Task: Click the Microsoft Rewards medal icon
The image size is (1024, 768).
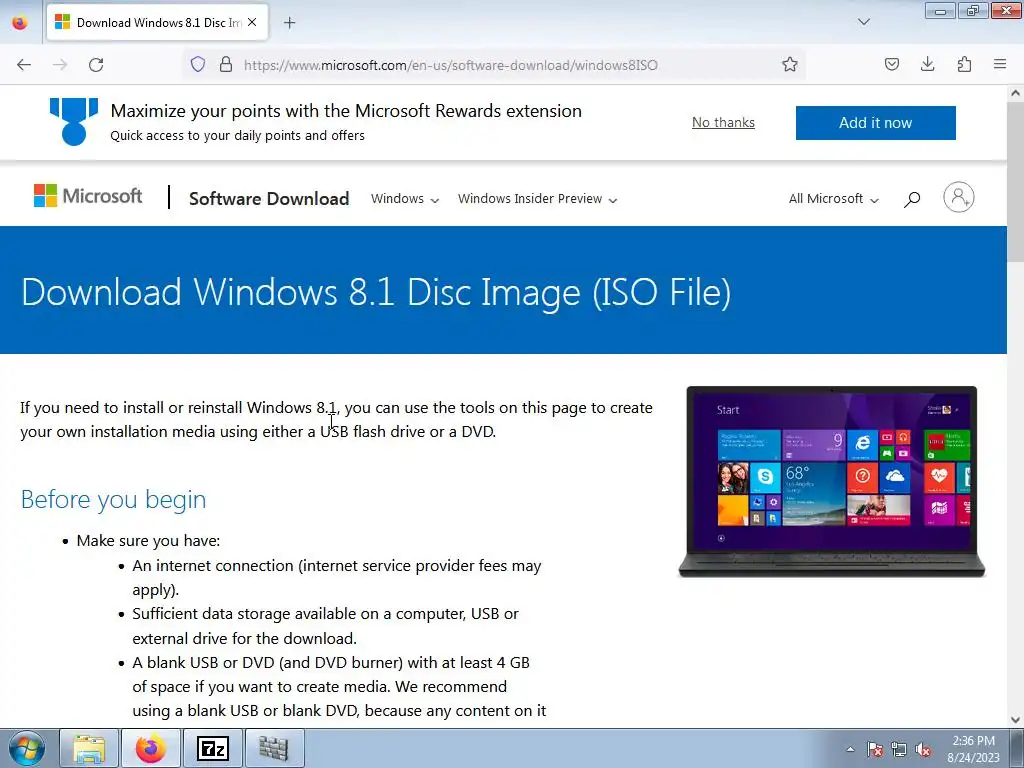Action: (x=74, y=121)
